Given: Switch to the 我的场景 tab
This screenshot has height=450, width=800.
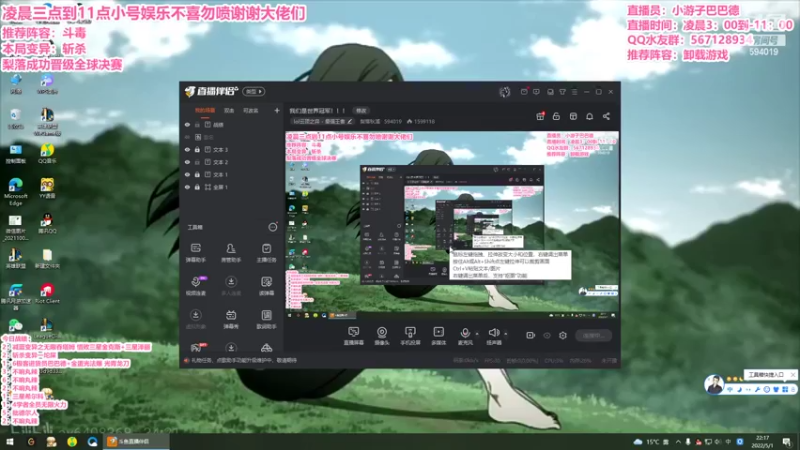Looking at the screenshot, I should (x=205, y=110).
